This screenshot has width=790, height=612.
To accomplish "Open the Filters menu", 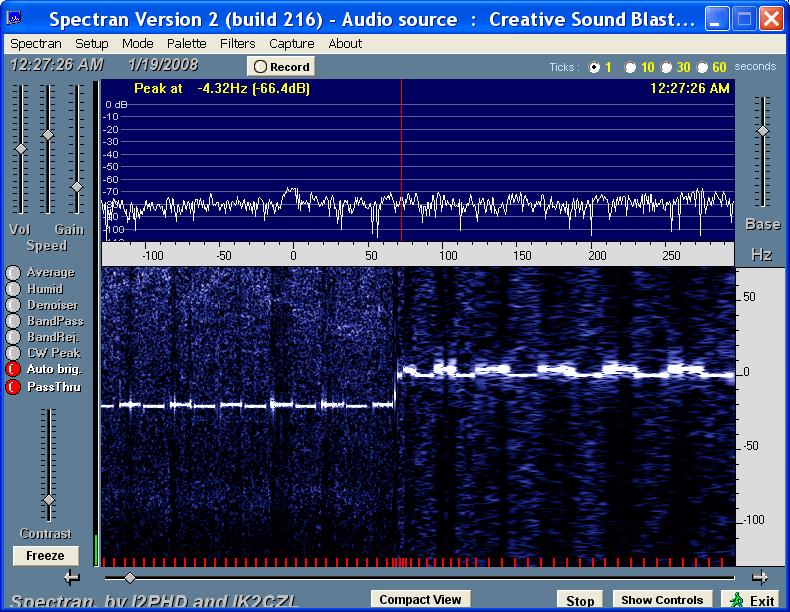I will point(237,44).
